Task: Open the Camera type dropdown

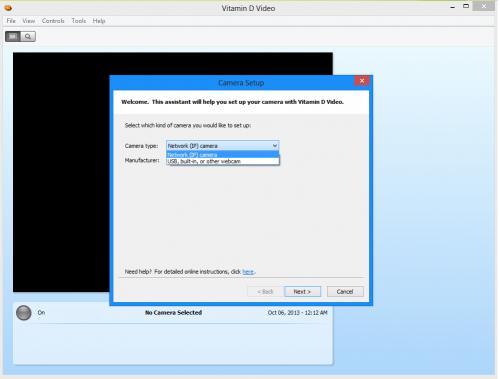Action: (x=222, y=146)
